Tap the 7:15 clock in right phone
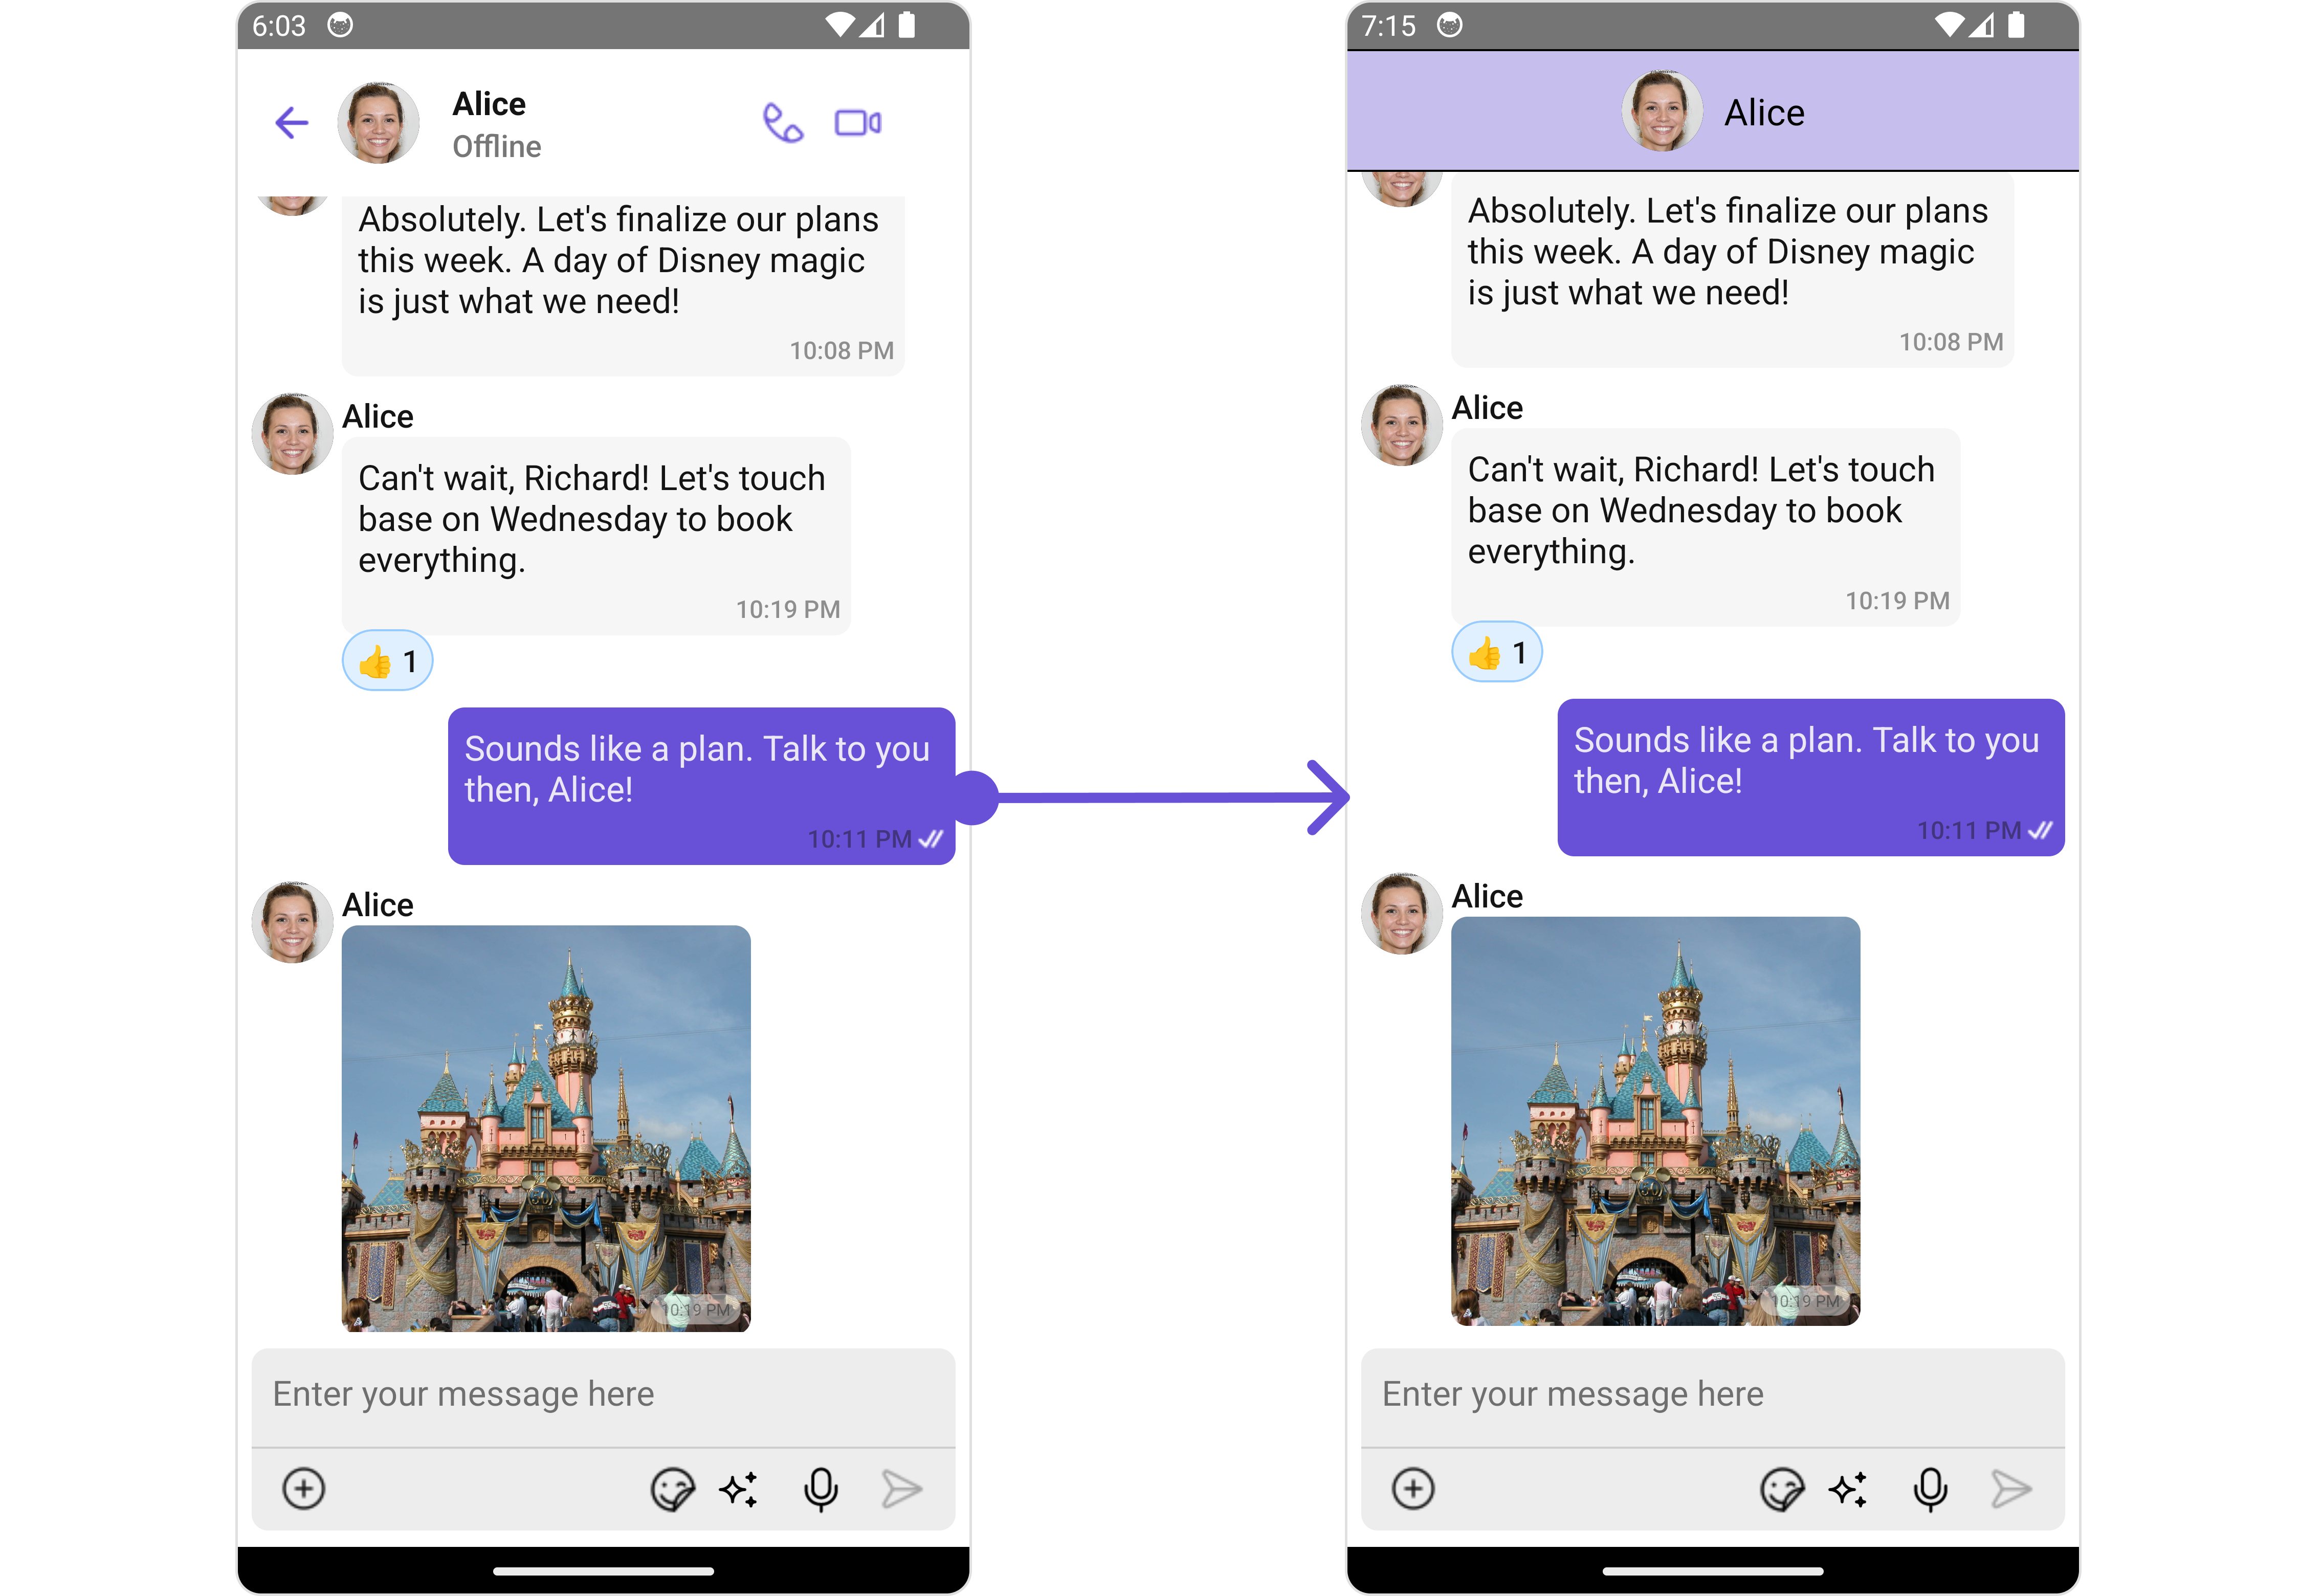The height and width of the screenshot is (1596, 2301). [x=1389, y=26]
